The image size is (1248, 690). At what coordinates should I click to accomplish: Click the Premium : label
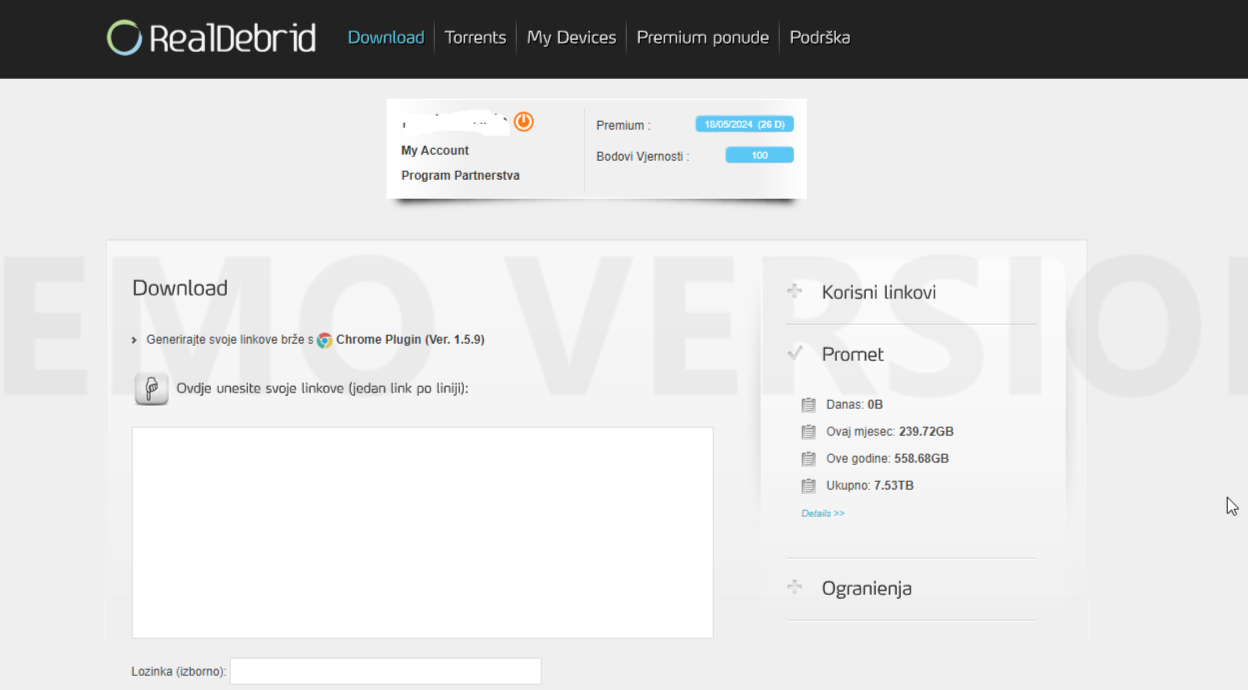[623, 126]
